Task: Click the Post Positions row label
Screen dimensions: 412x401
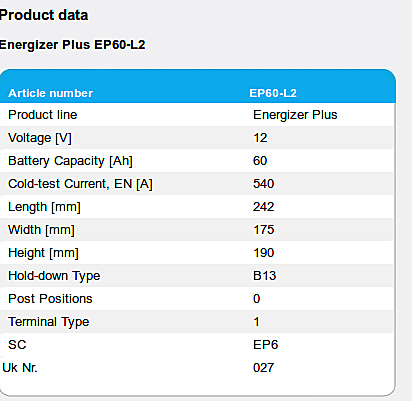Action: (50, 299)
